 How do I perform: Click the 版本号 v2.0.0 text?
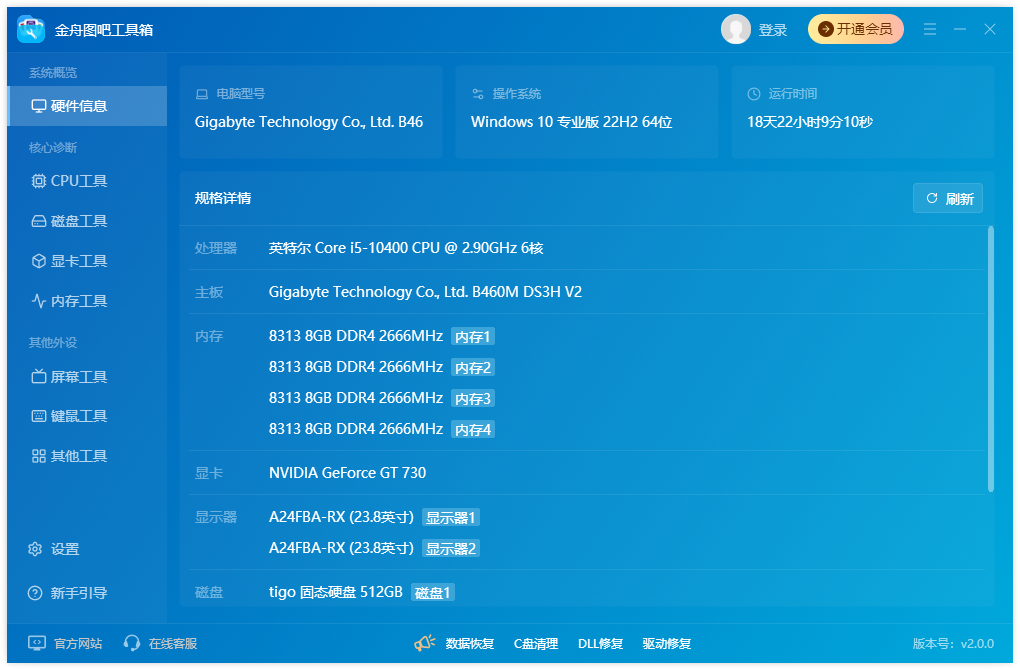pos(953,643)
